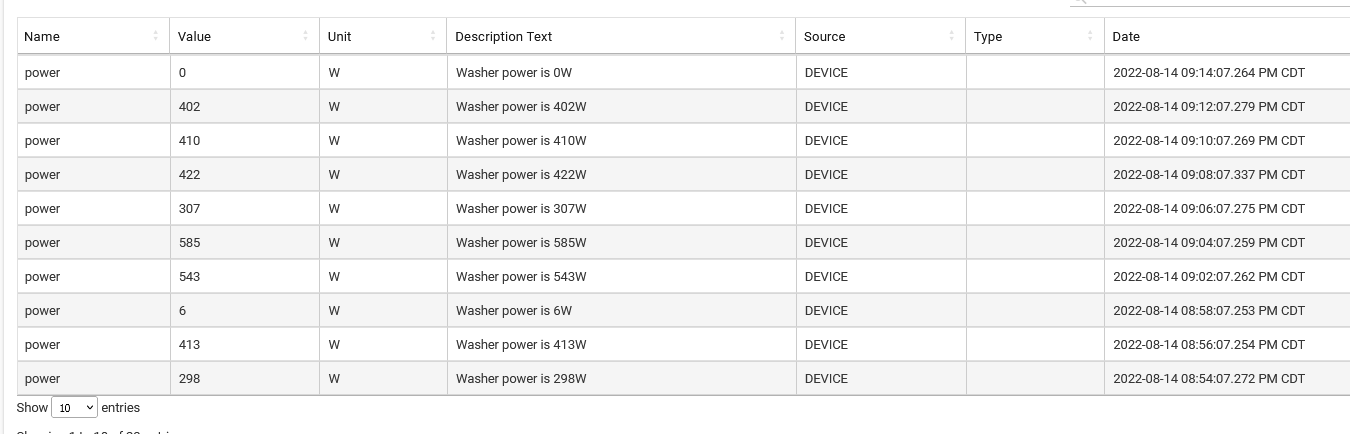
Task: Open the Show entries count dropdown
Action: coord(74,408)
